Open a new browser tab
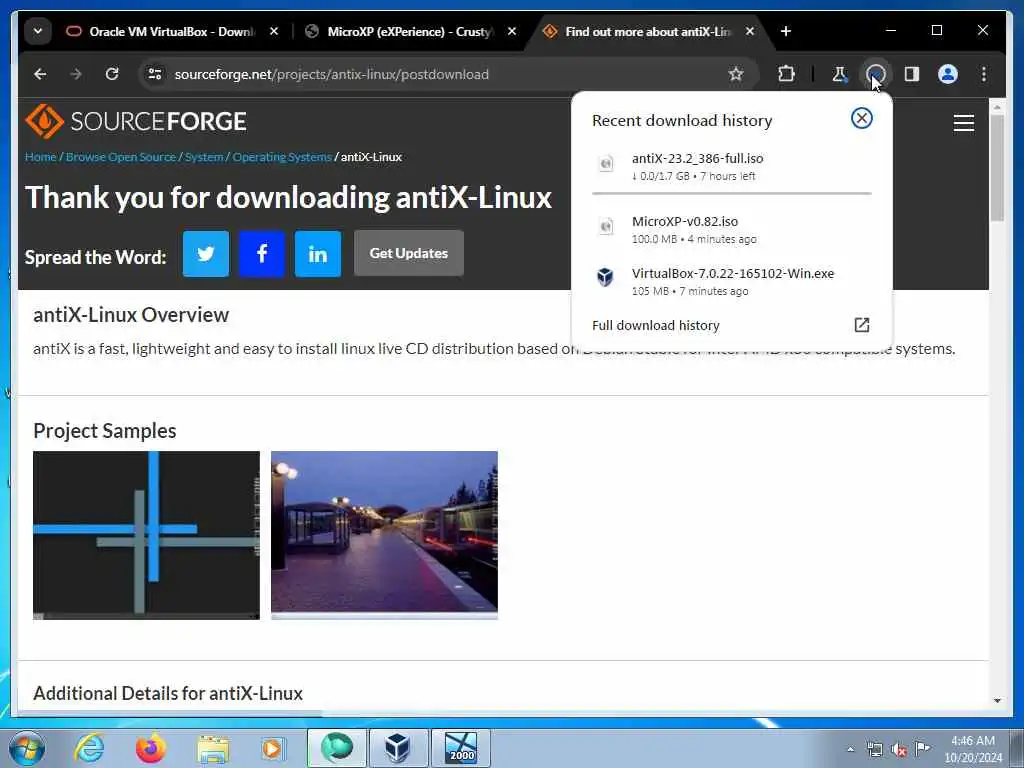 (x=786, y=31)
